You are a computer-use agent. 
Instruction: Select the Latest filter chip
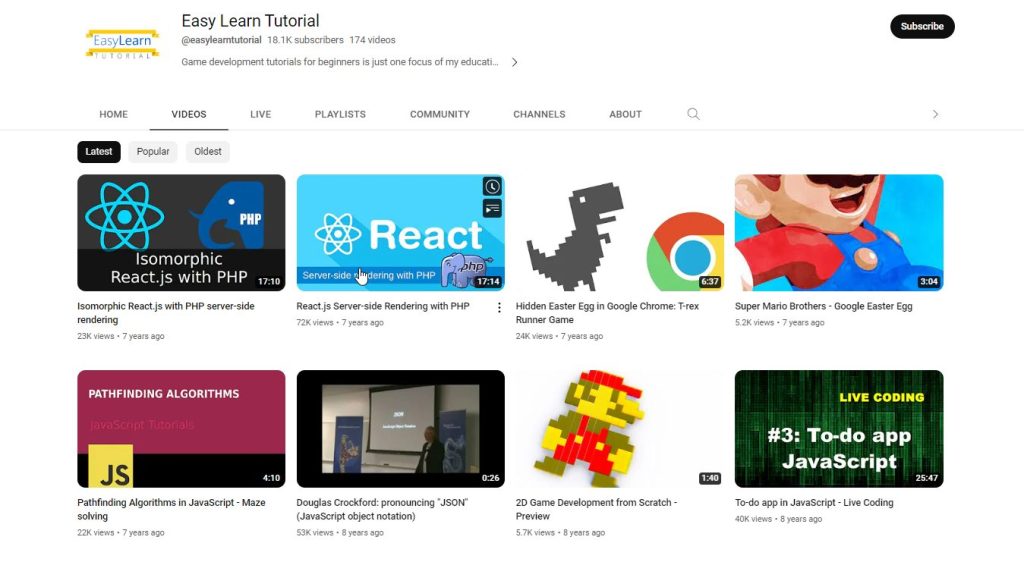[x=99, y=152]
